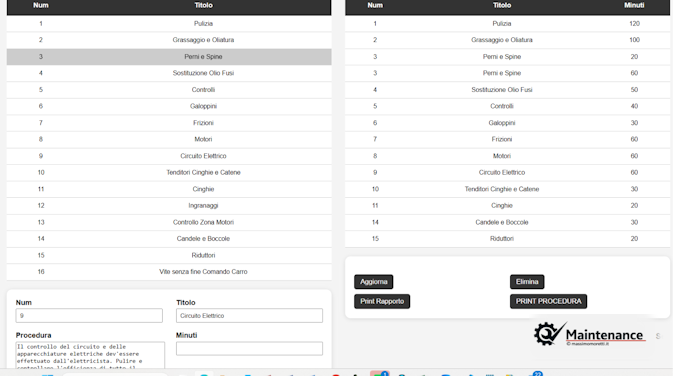This screenshot has height=376, width=673.
Task: Click inside the Procedura text area
Action: 90,355
